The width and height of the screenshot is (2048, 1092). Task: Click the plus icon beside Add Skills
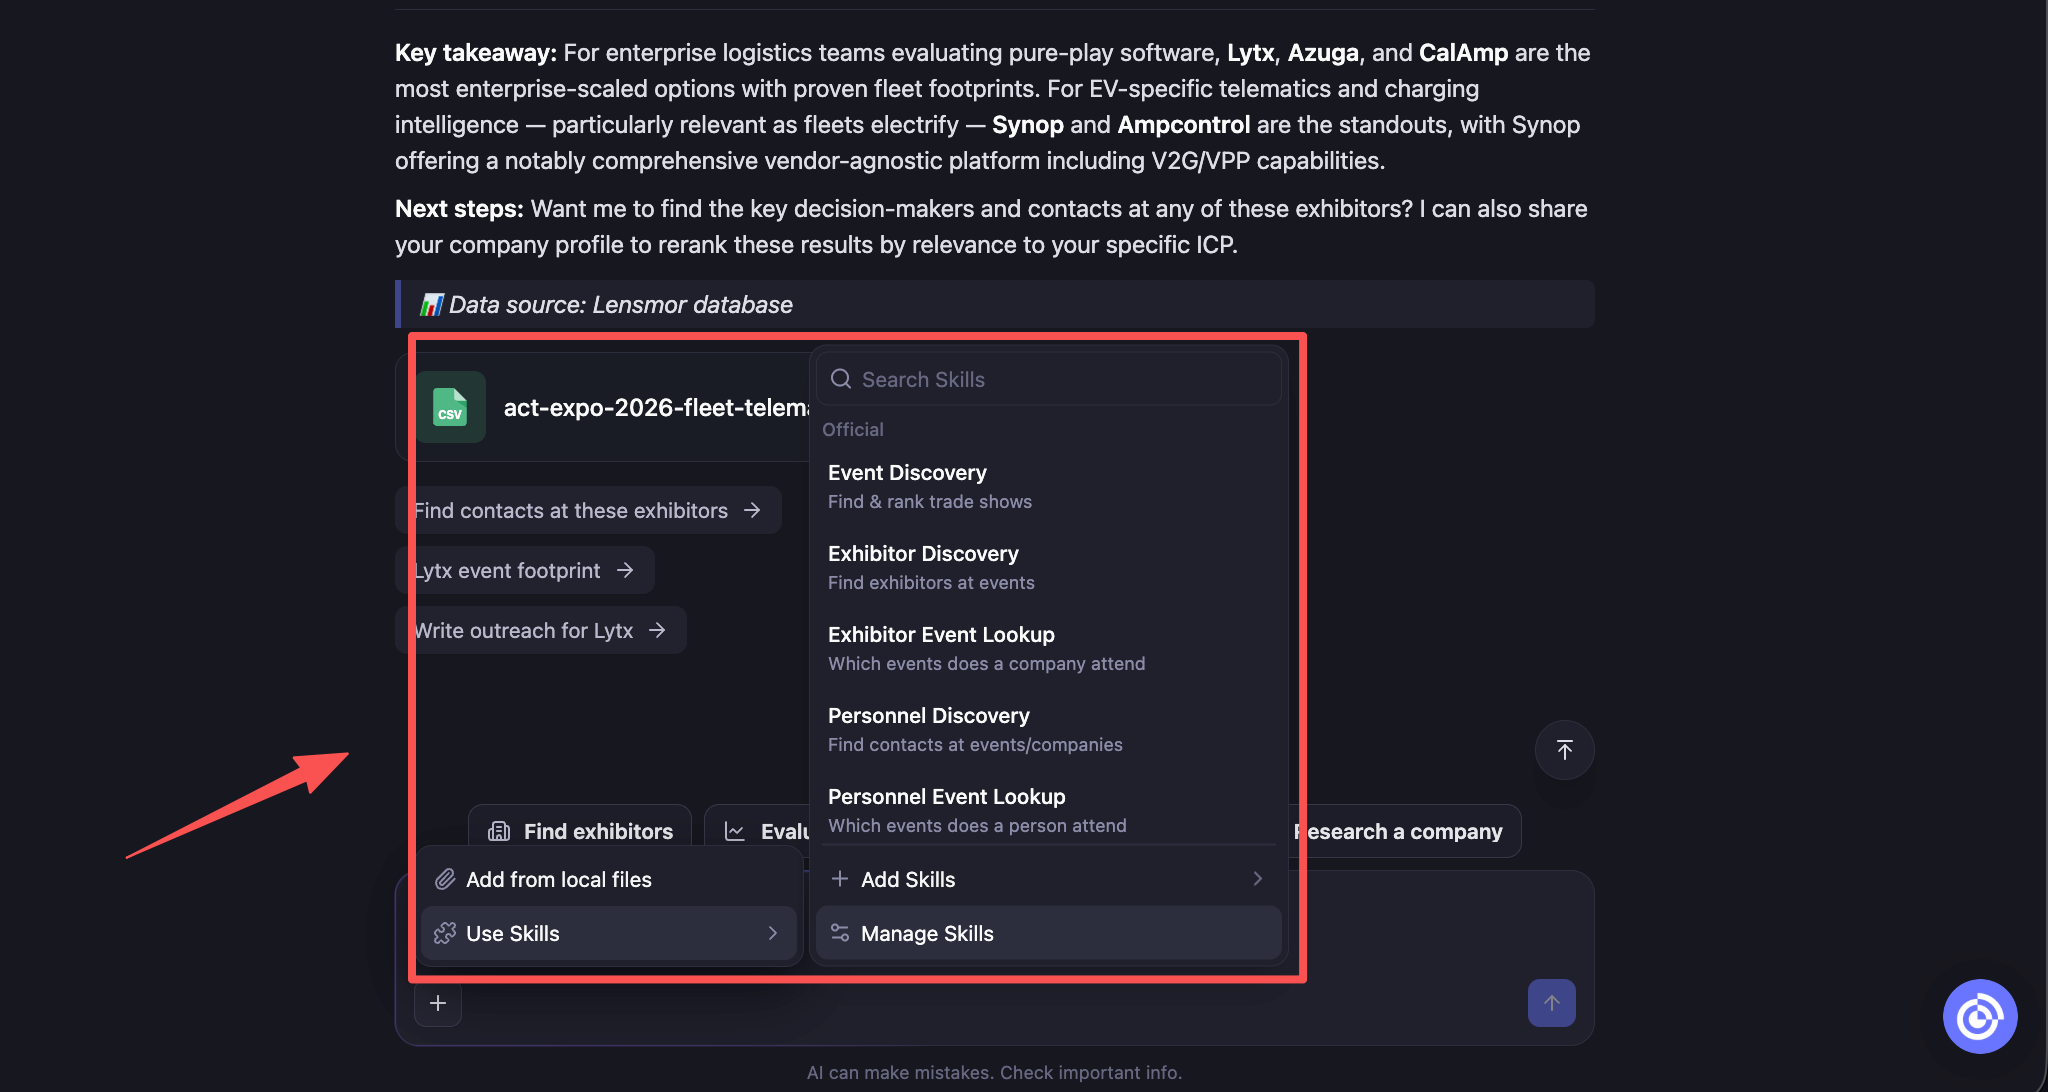tap(840, 879)
